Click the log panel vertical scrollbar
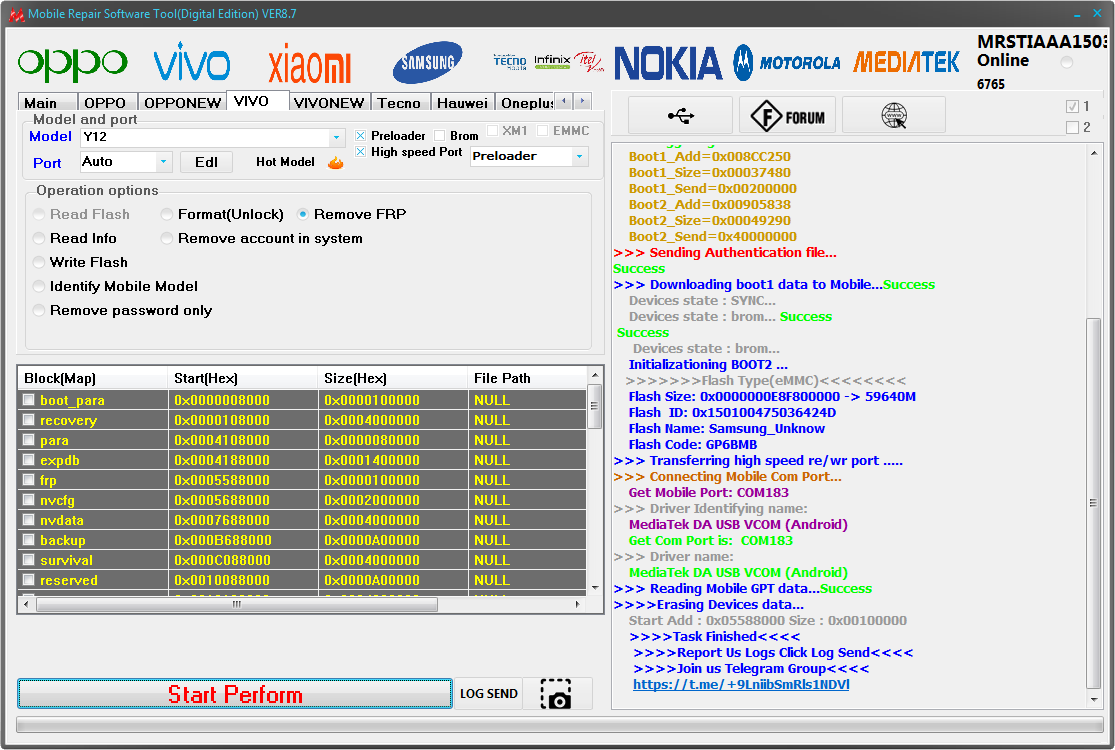1115x750 pixels. coord(1093,503)
